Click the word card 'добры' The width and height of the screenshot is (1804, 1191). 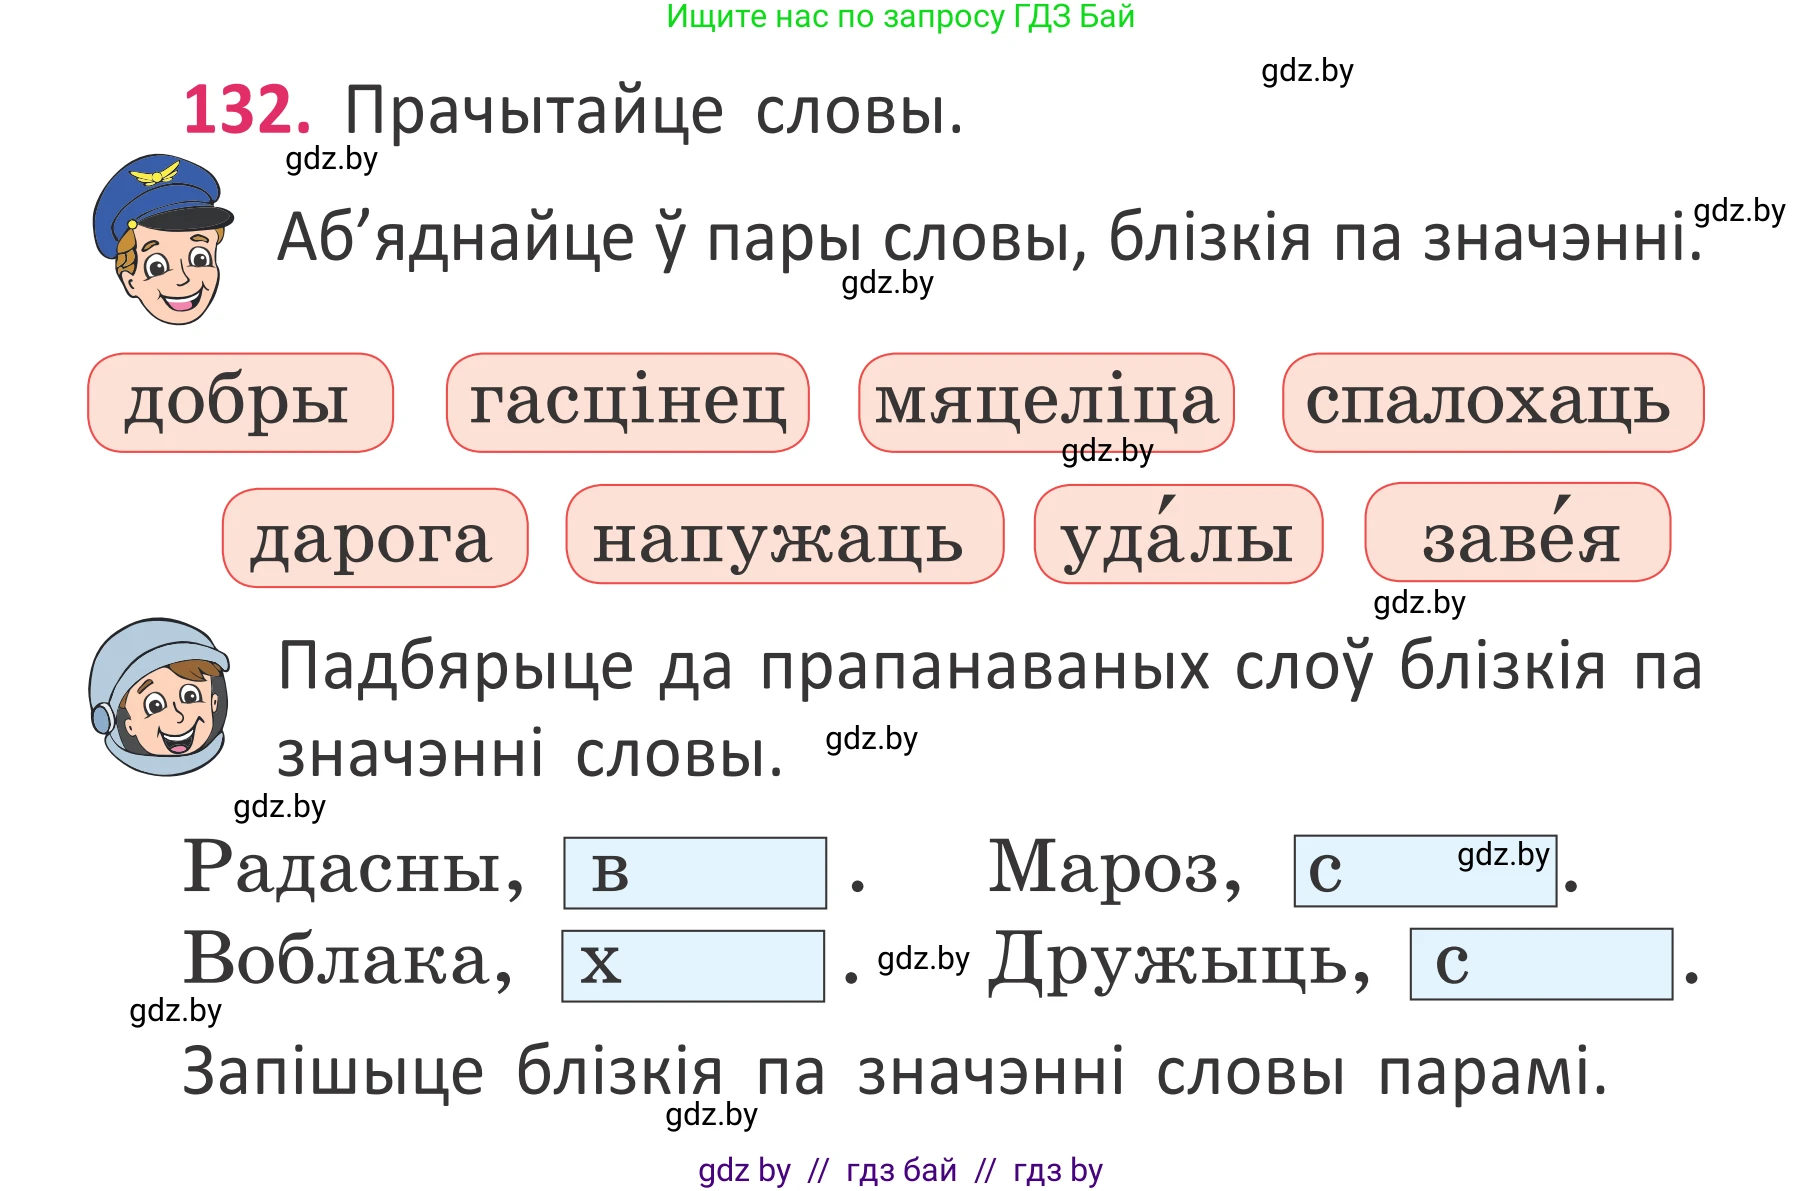point(240,402)
